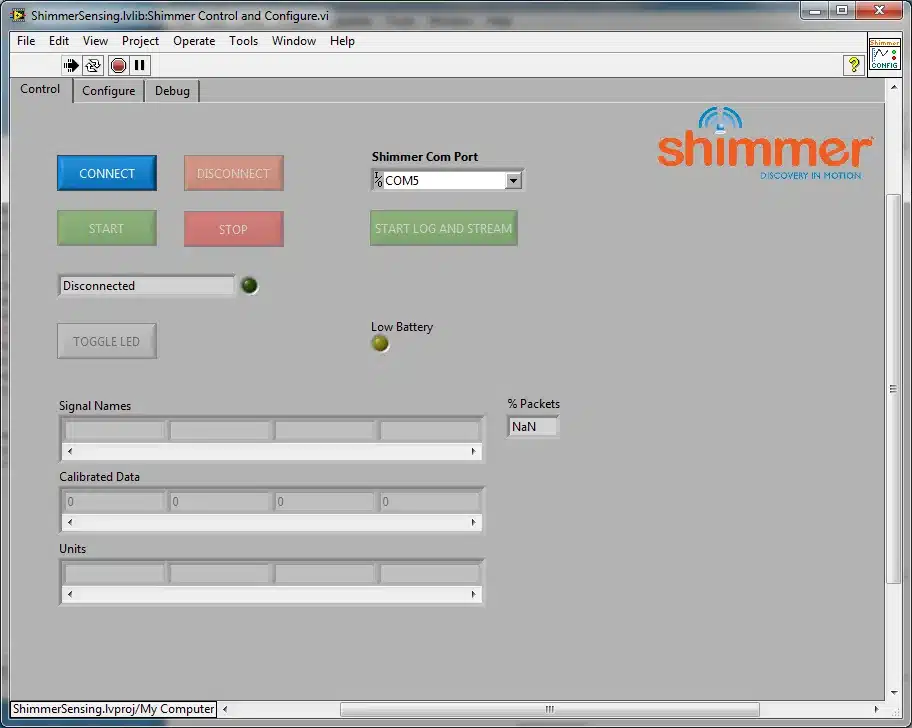This screenshot has width=912, height=728.
Task: Click the Run arrow toolbar icon
Action: [71, 65]
